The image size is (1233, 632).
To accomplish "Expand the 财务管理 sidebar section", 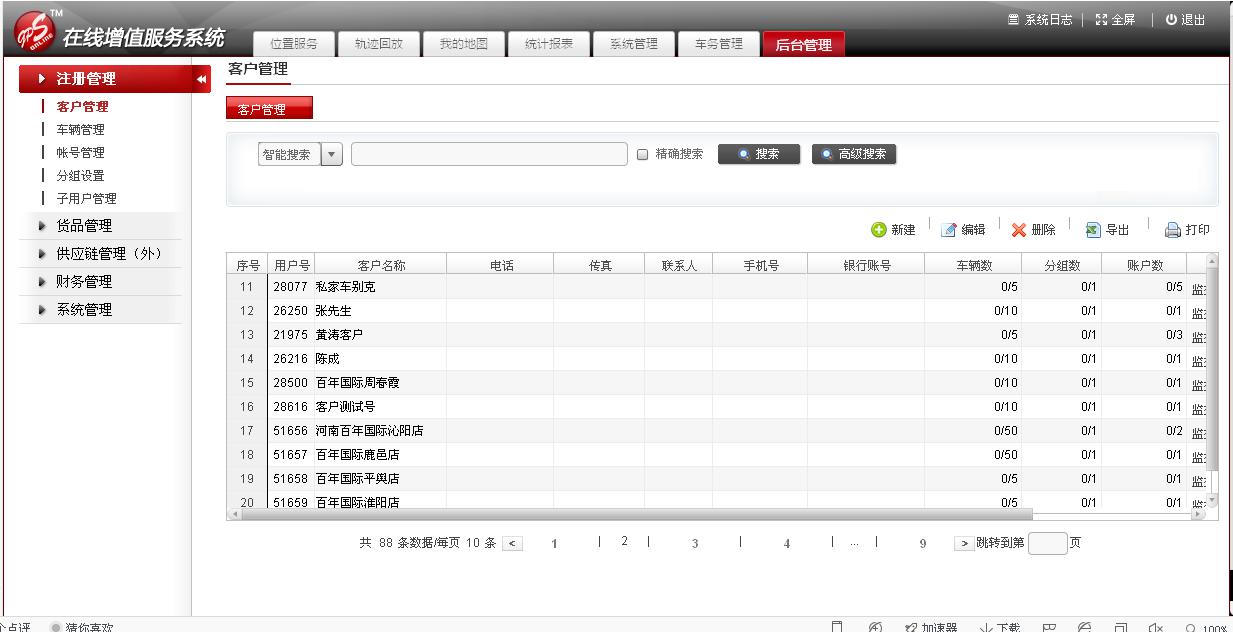I will click(84, 282).
